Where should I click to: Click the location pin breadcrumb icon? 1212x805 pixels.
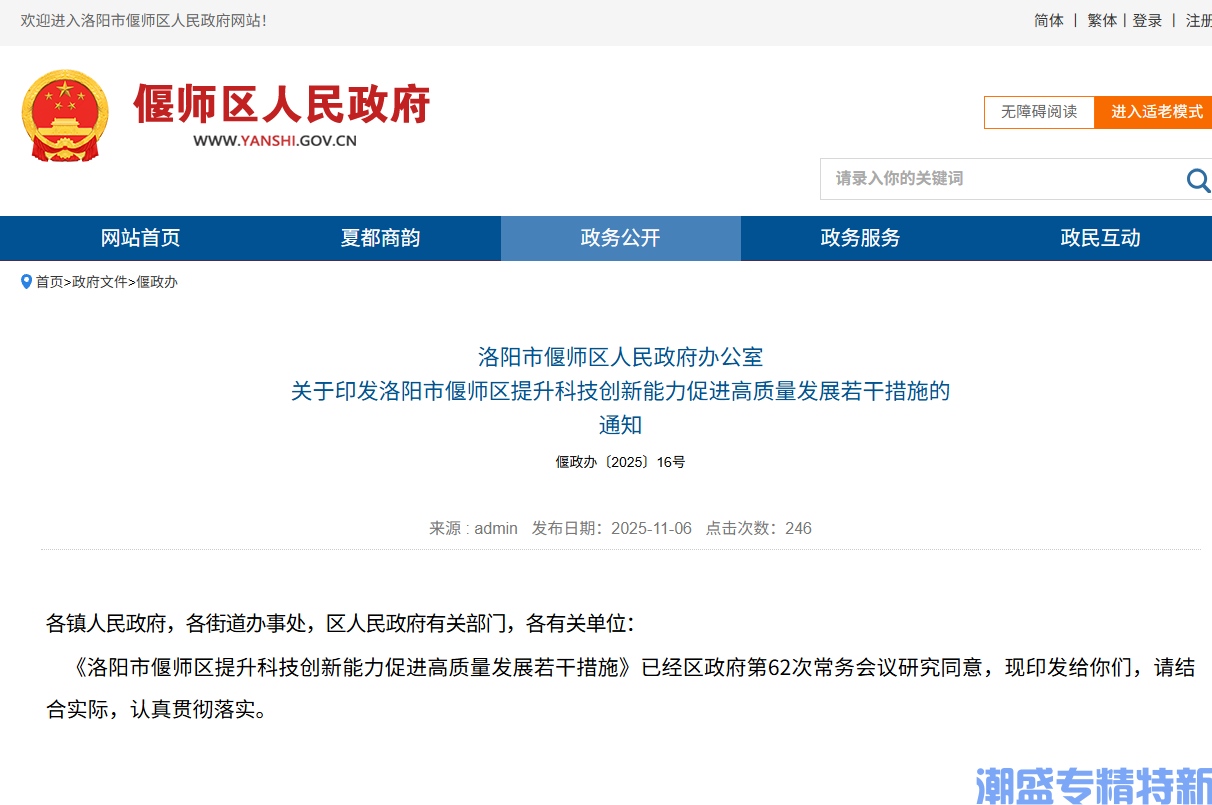pos(27,281)
